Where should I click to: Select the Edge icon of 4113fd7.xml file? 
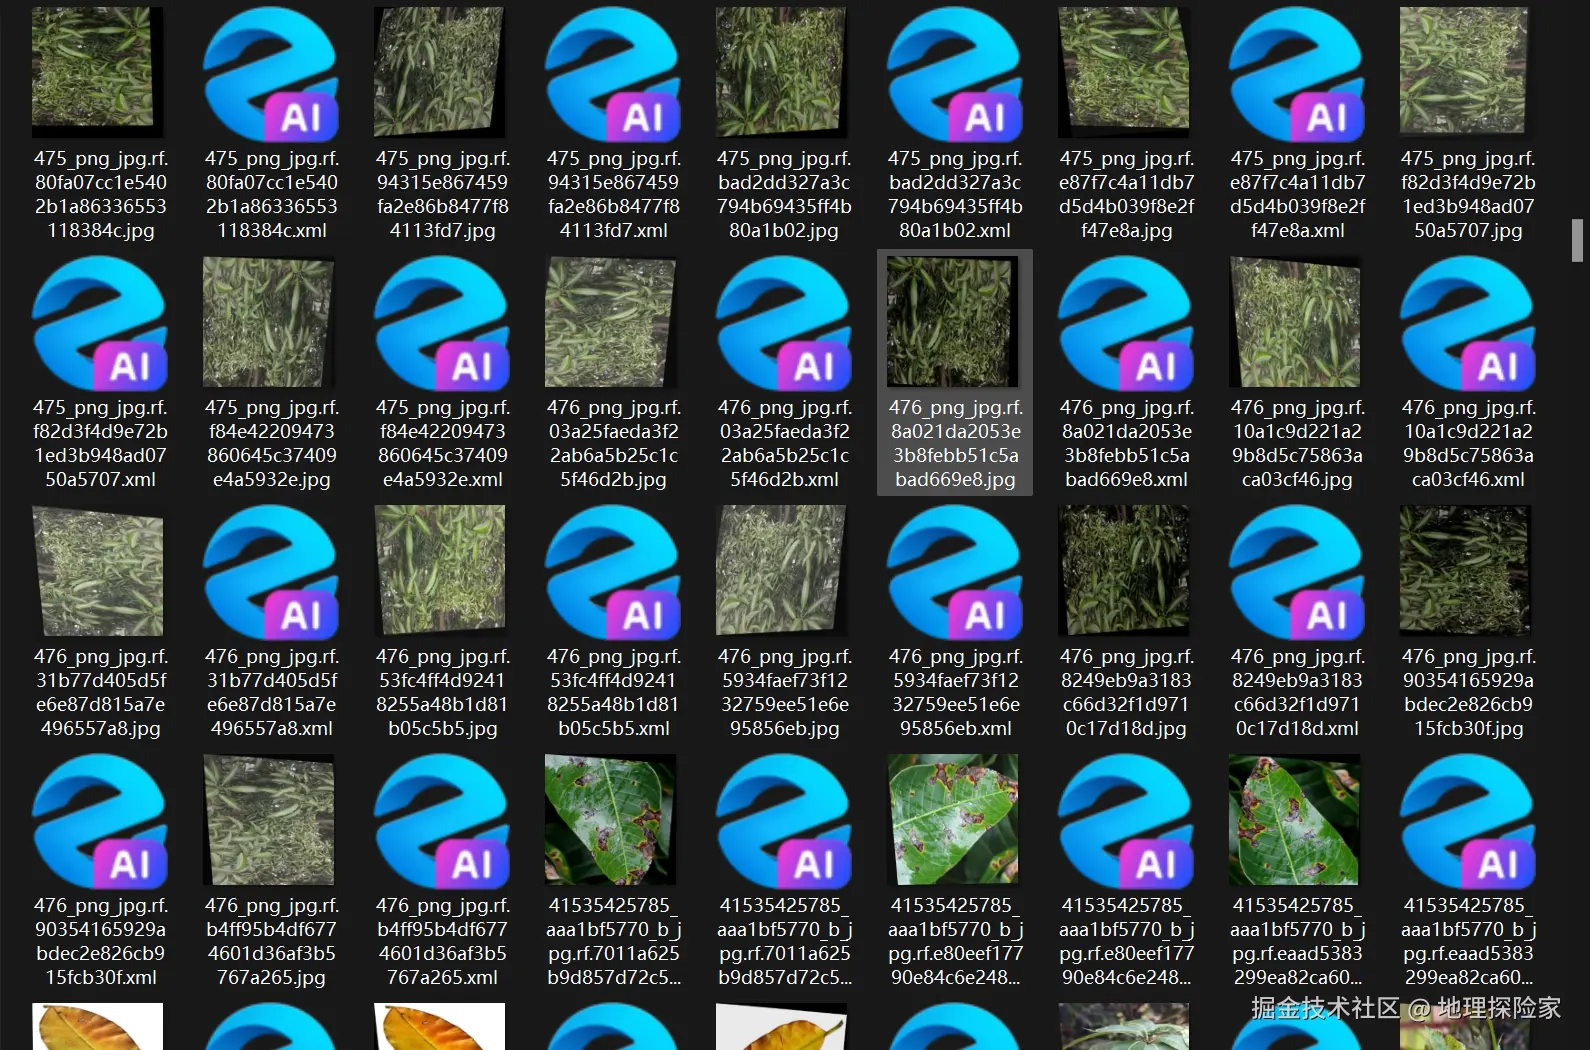[613, 73]
